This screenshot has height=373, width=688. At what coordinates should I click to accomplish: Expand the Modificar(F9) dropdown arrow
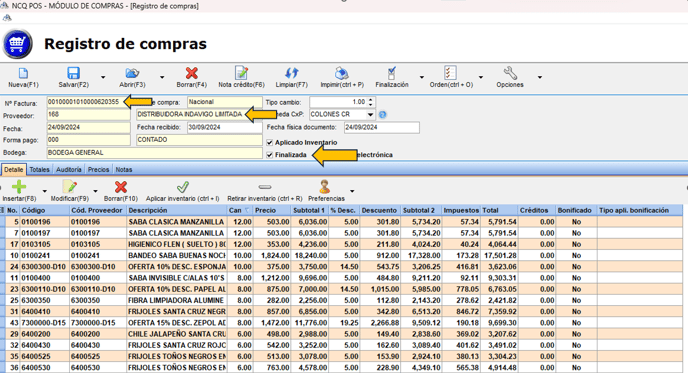[x=95, y=191]
